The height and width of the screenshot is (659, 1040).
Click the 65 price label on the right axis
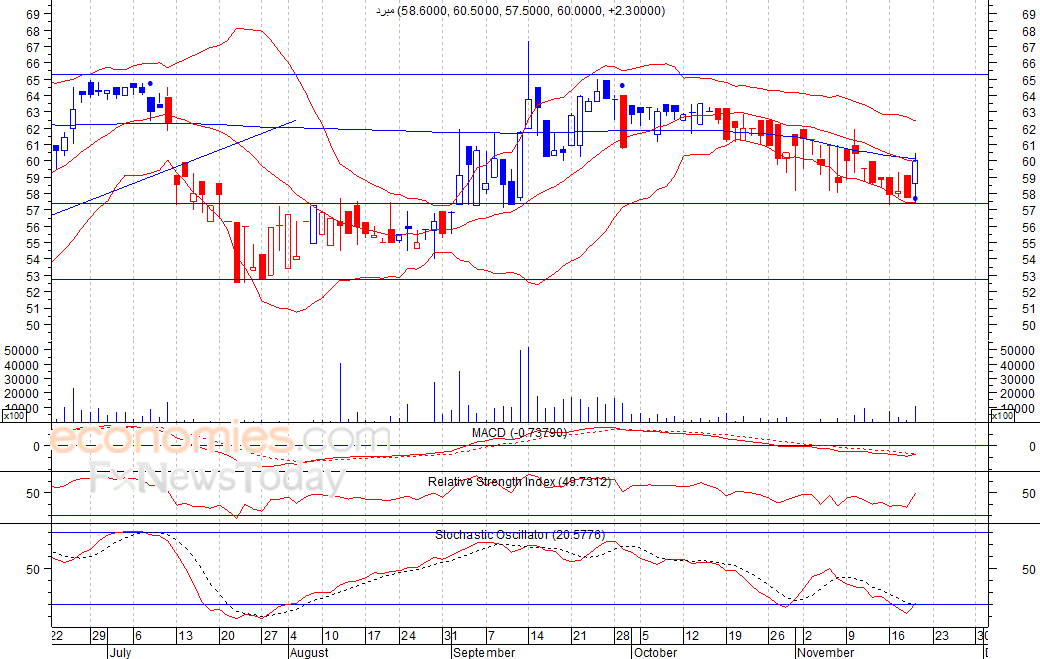1029,80
